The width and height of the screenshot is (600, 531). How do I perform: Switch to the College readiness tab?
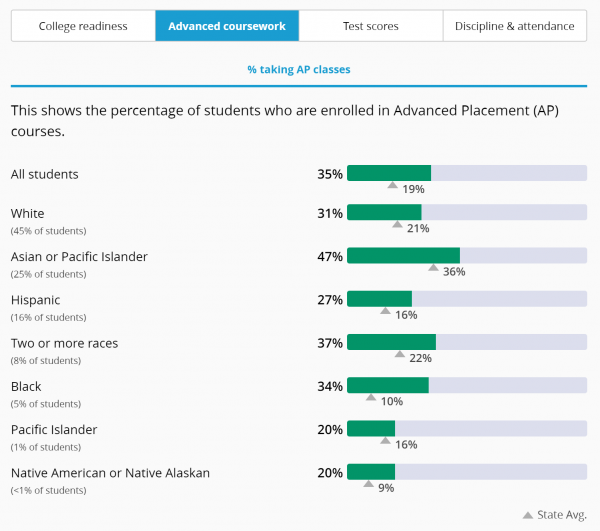pos(83,26)
